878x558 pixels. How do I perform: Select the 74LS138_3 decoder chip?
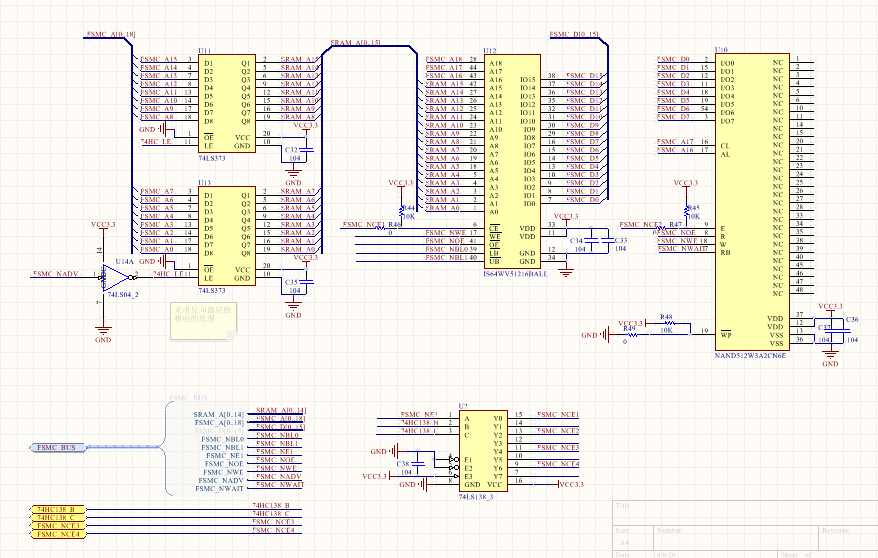click(483, 451)
